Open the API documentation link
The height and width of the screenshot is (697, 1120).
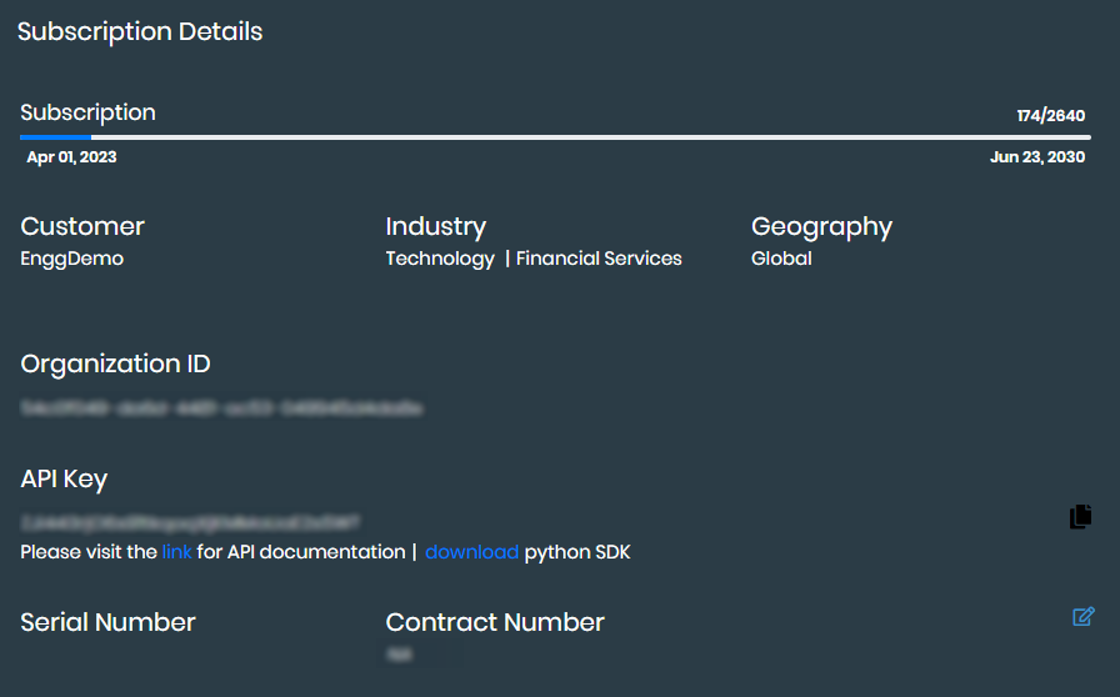(177, 551)
